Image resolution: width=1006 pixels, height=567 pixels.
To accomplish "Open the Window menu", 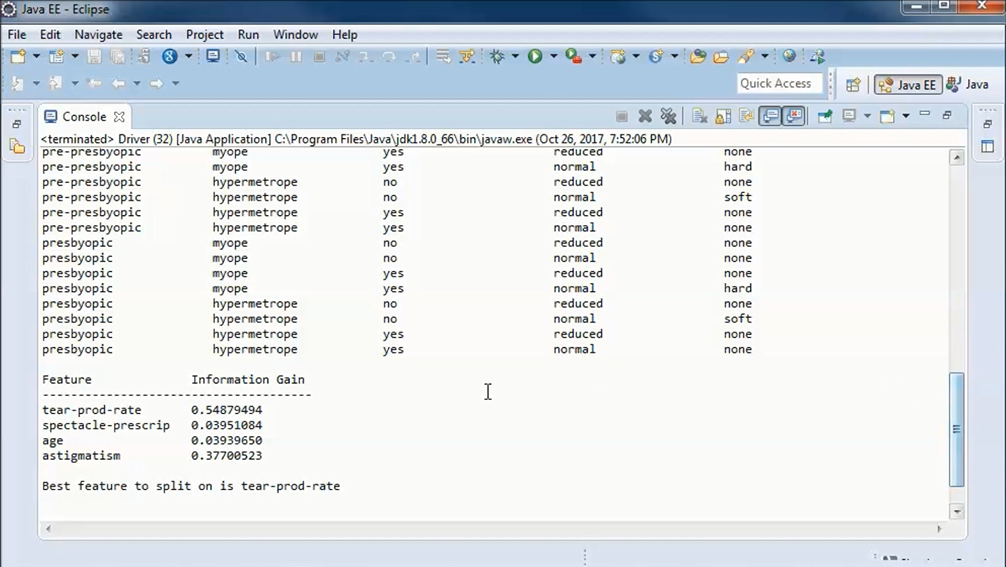I will 295,35.
